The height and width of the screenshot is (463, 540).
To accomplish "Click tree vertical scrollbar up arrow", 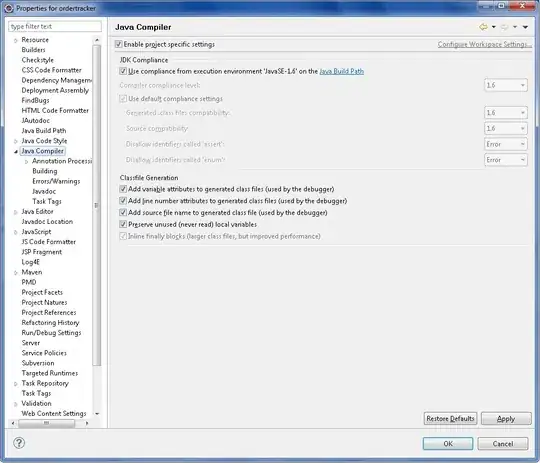I will [x=97, y=40].
